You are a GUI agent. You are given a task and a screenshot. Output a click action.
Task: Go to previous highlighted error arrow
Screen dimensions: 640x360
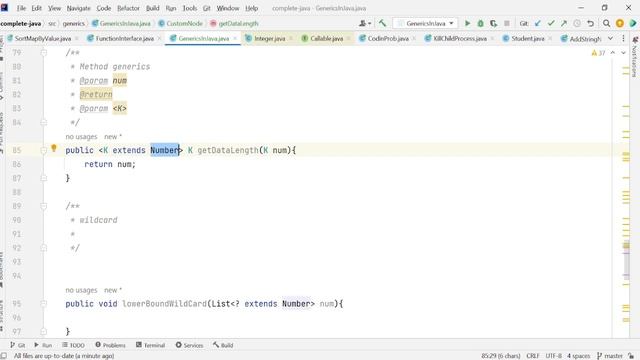(613, 53)
